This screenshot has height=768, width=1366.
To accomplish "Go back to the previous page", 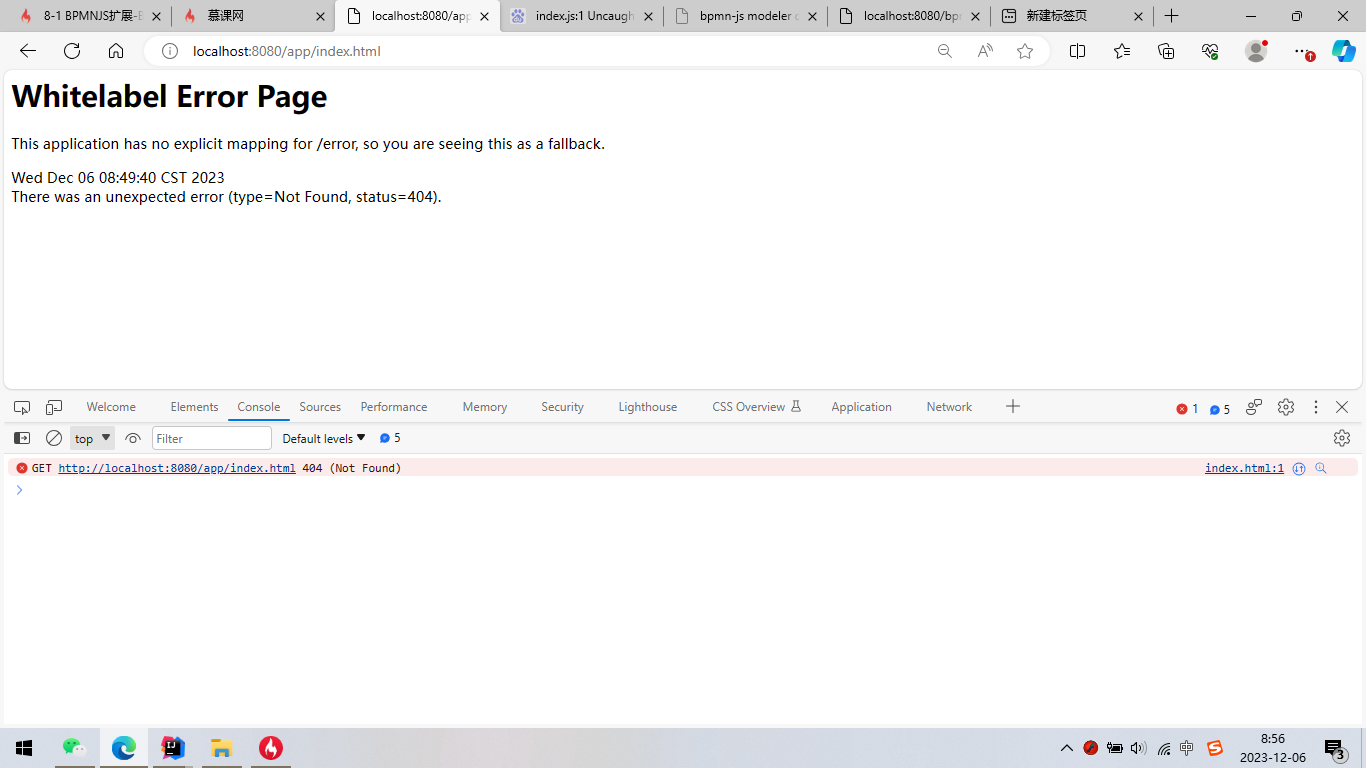I will pos(27,51).
